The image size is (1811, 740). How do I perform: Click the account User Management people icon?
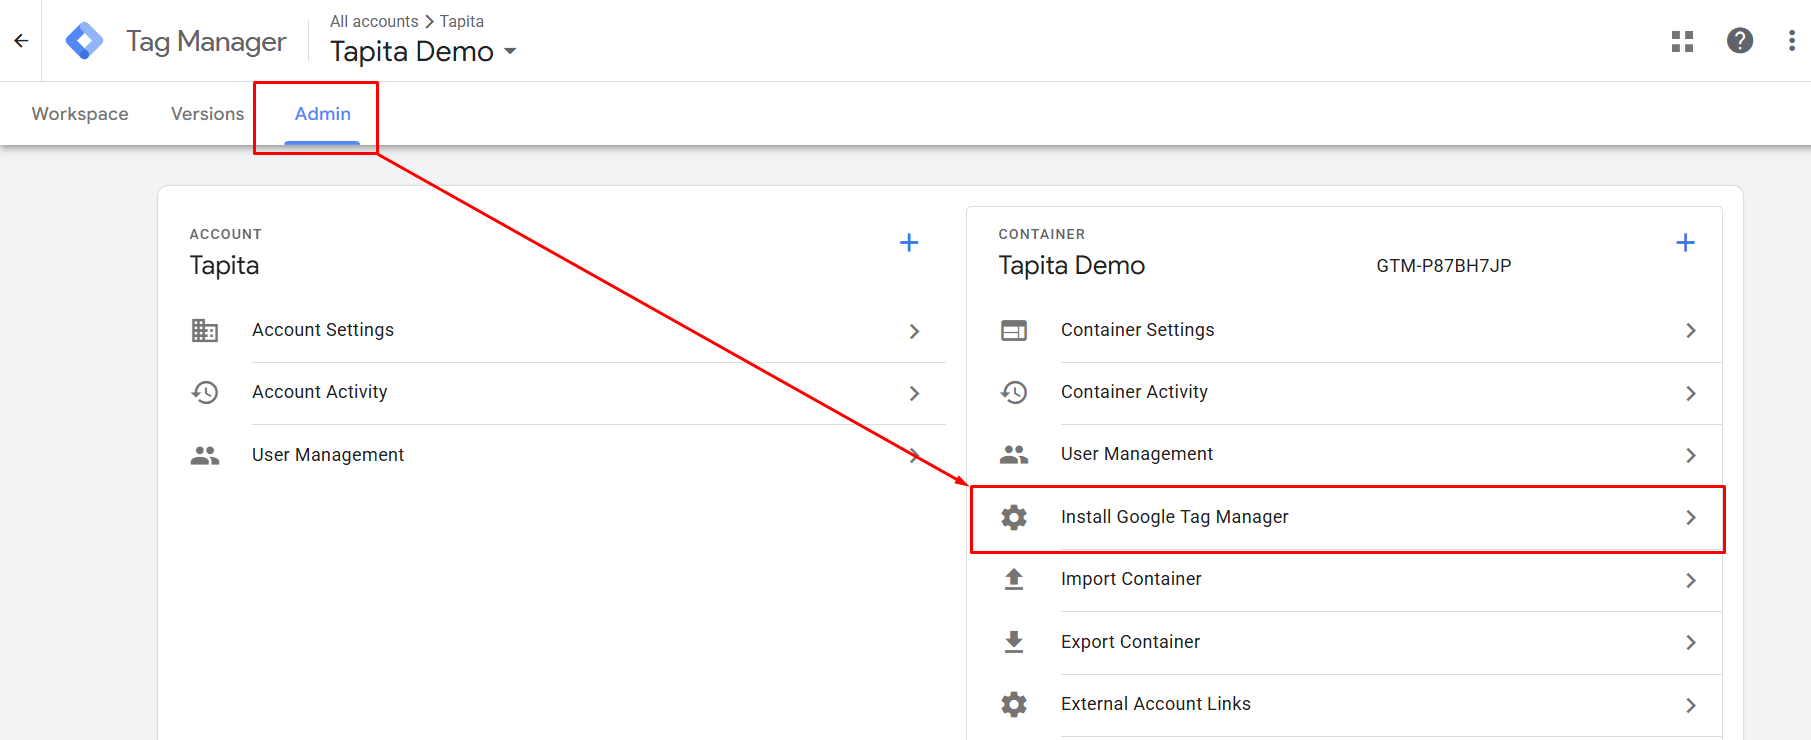click(205, 455)
